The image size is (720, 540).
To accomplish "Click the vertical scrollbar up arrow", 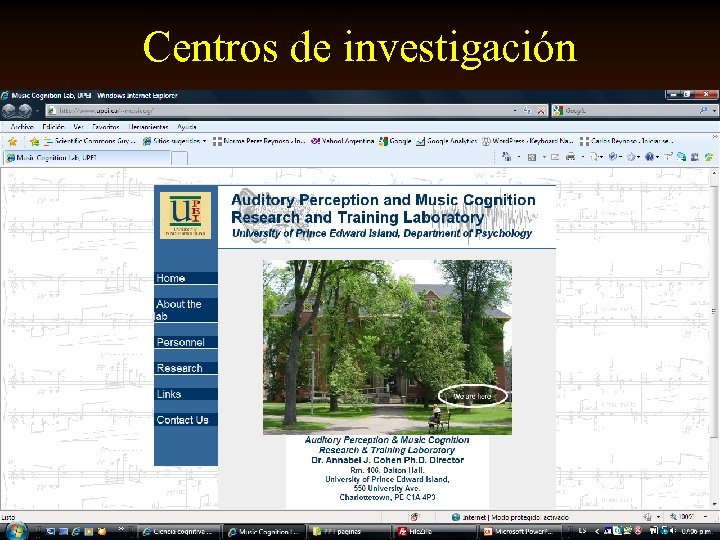I will coord(714,174).
